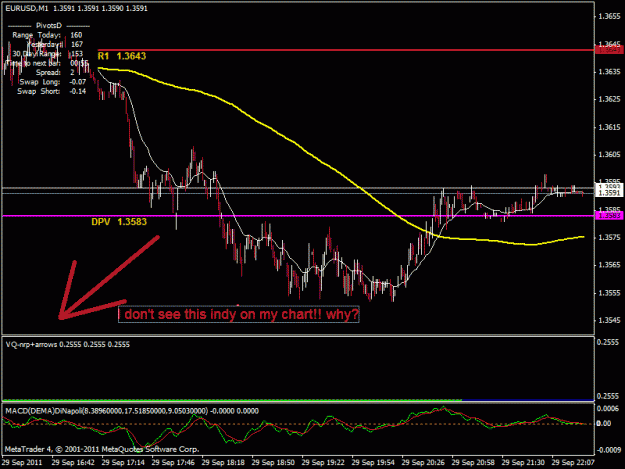Click the 1.3575 price scale label

(x=609, y=237)
